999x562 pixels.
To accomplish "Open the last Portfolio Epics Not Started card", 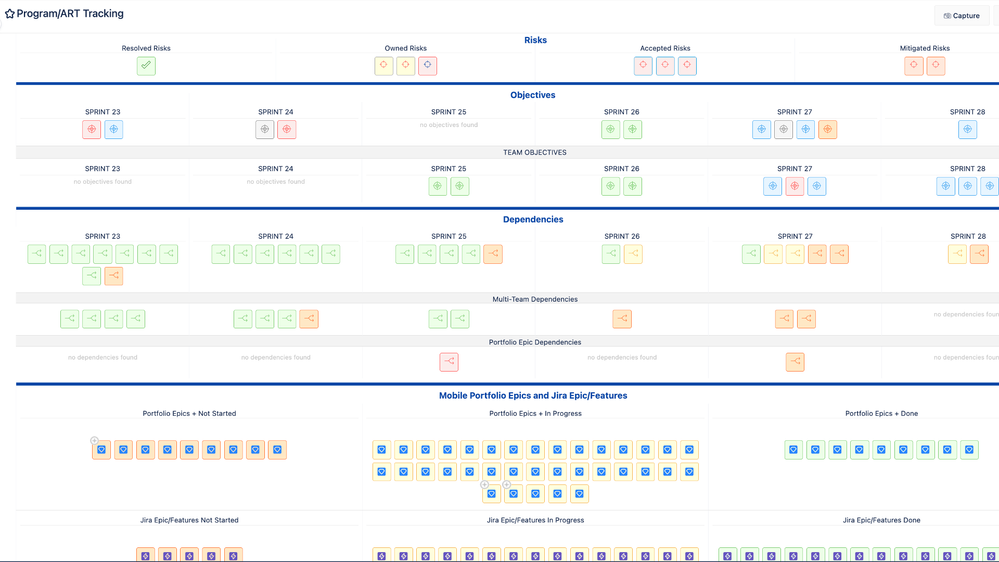I will click(x=277, y=450).
